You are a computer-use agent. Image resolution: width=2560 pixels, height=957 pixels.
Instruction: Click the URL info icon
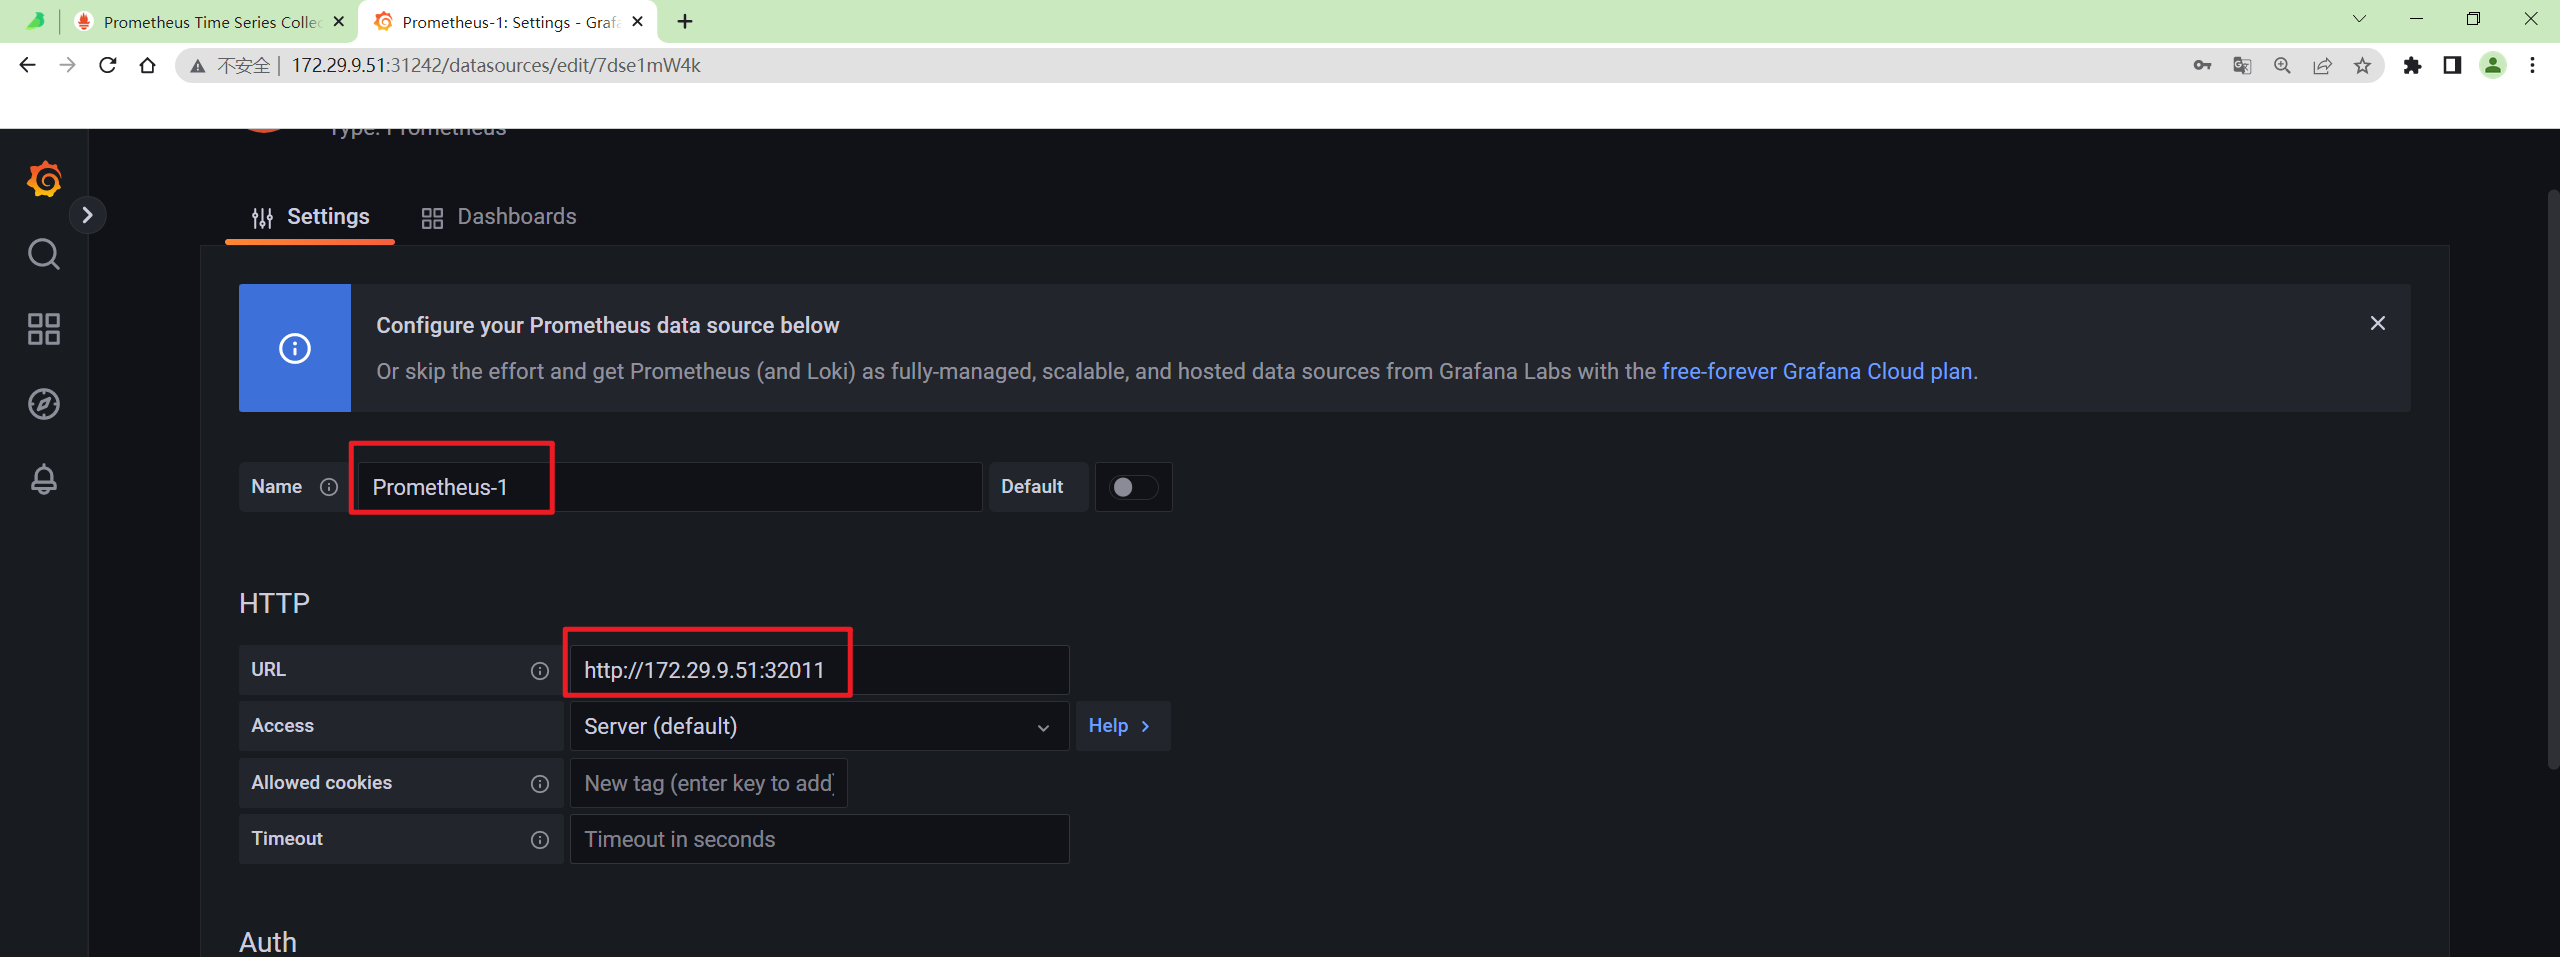[x=540, y=671]
